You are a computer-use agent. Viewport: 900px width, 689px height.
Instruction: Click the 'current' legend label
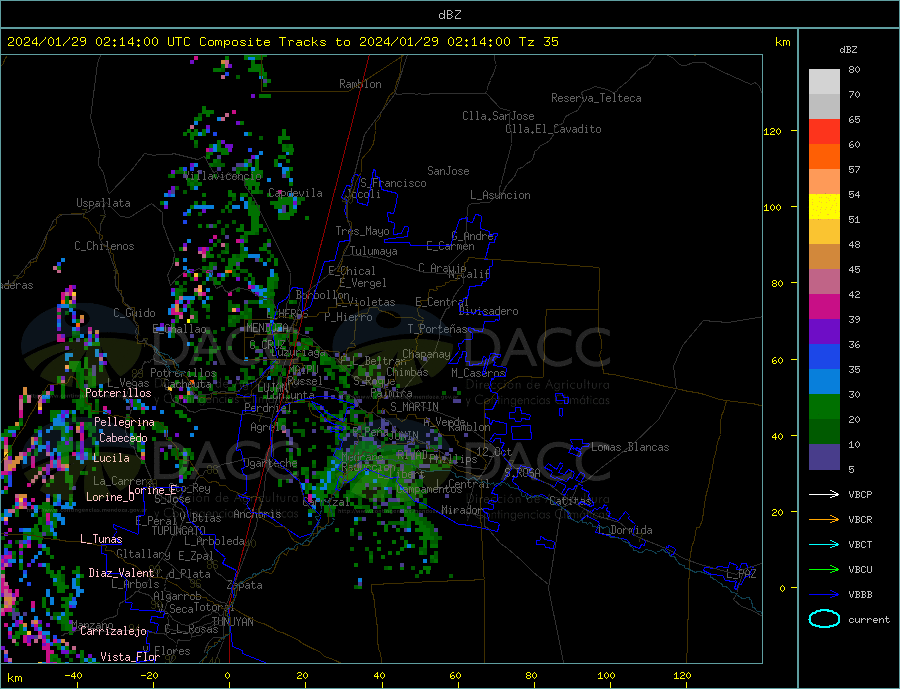869,620
